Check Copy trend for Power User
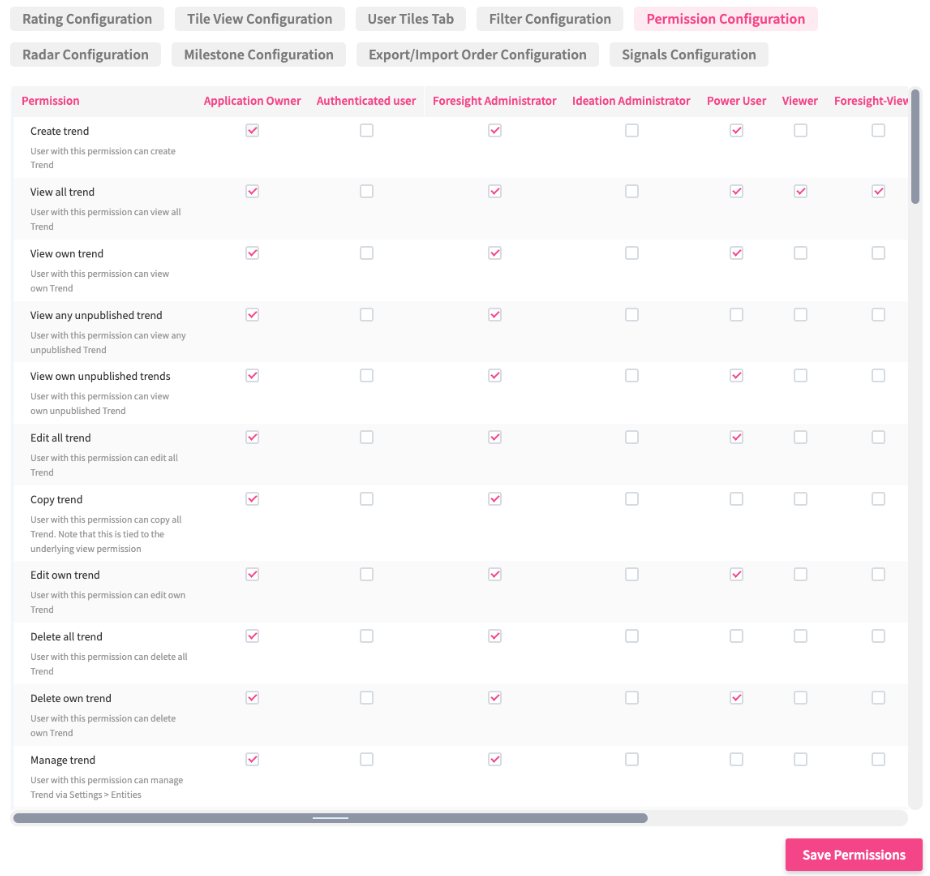 click(737, 498)
